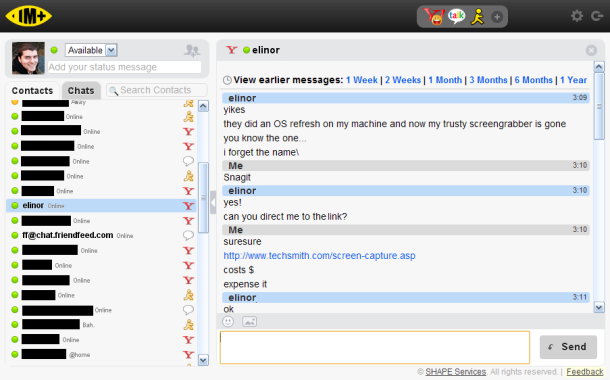Focus the Search Contacts field
This screenshot has height=380, width=610.
click(x=156, y=90)
